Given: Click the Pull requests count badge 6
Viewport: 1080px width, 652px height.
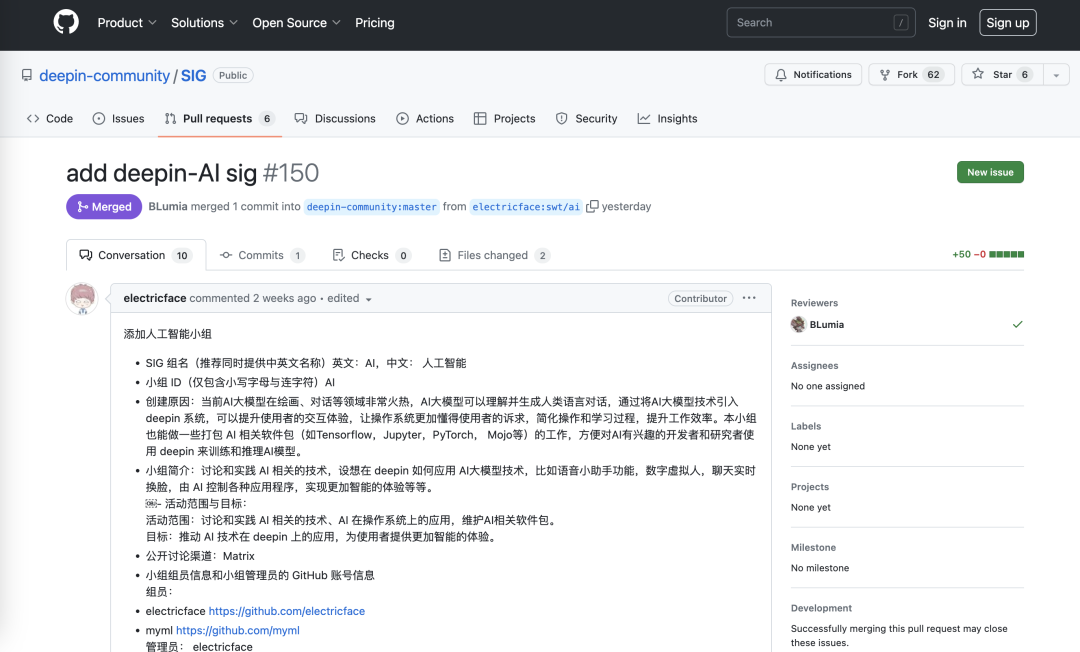Looking at the screenshot, I should click(x=267, y=118).
